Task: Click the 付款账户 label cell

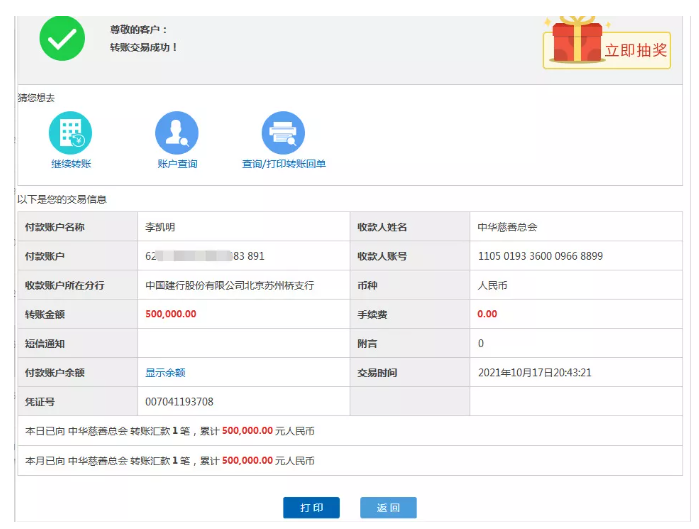Action: (78, 256)
